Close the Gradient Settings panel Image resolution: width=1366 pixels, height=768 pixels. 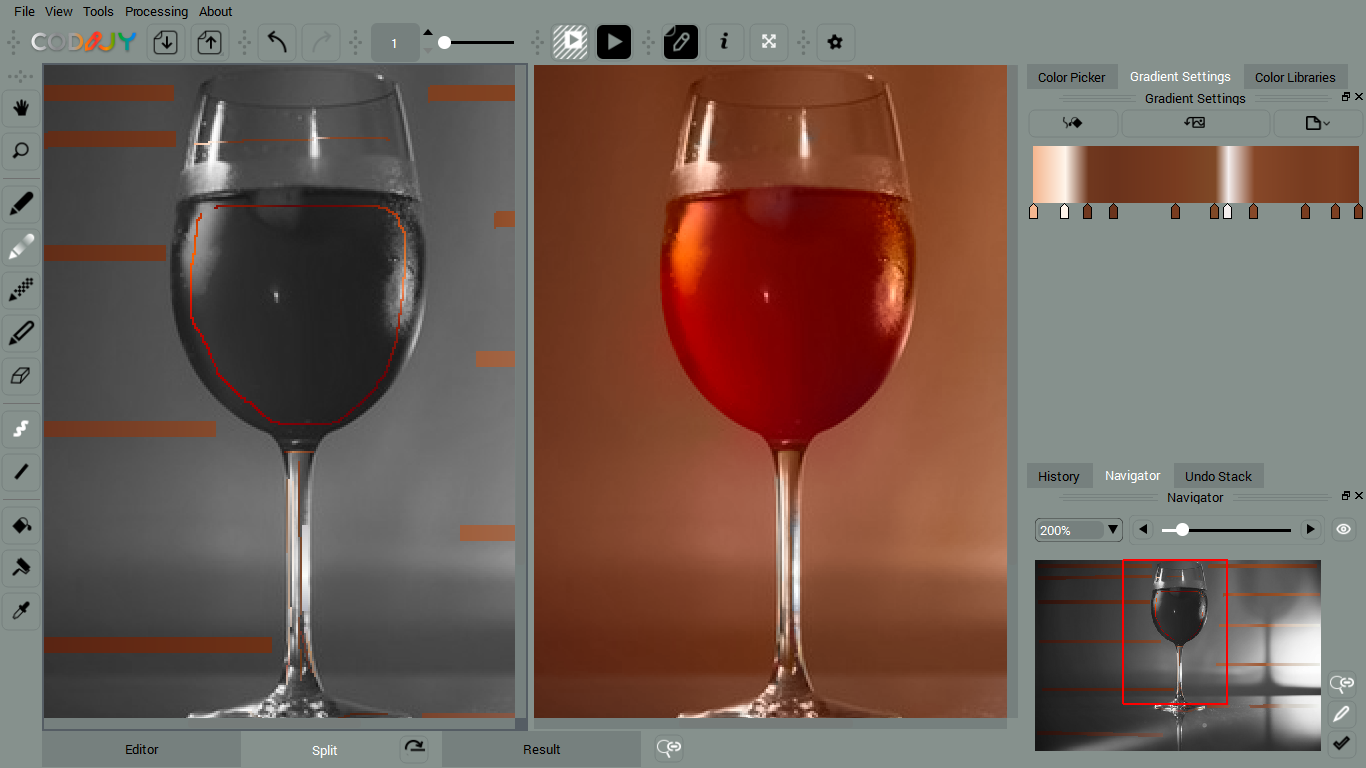pyautogui.click(x=1359, y=97)
